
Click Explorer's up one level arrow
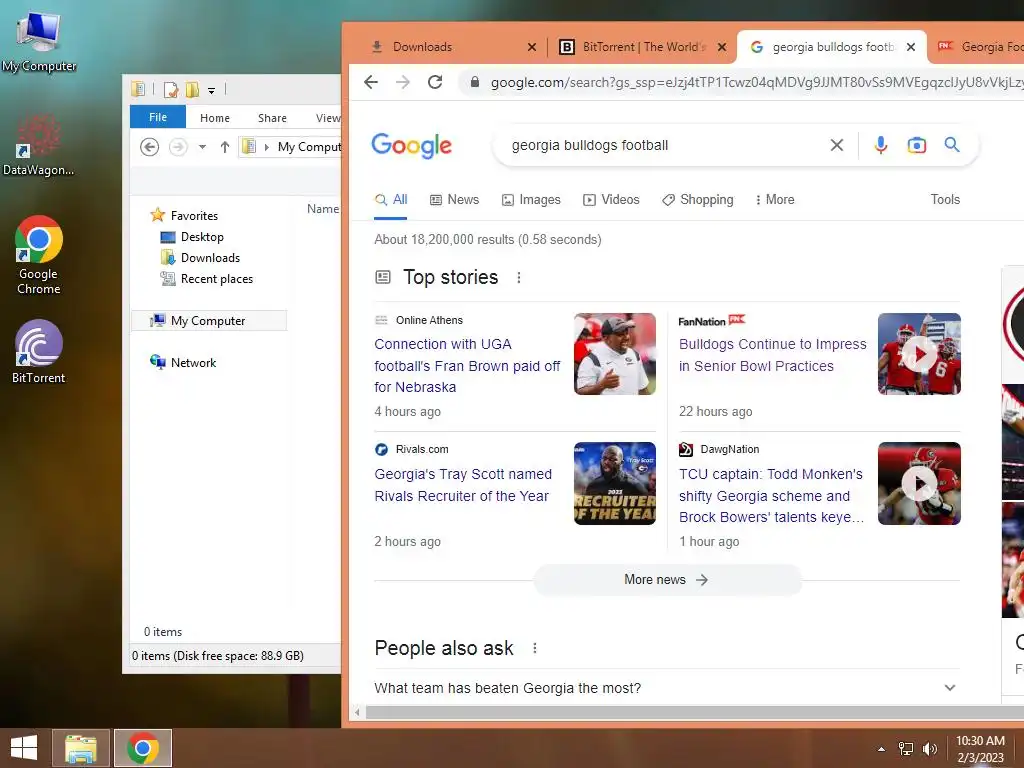(225, 147)
